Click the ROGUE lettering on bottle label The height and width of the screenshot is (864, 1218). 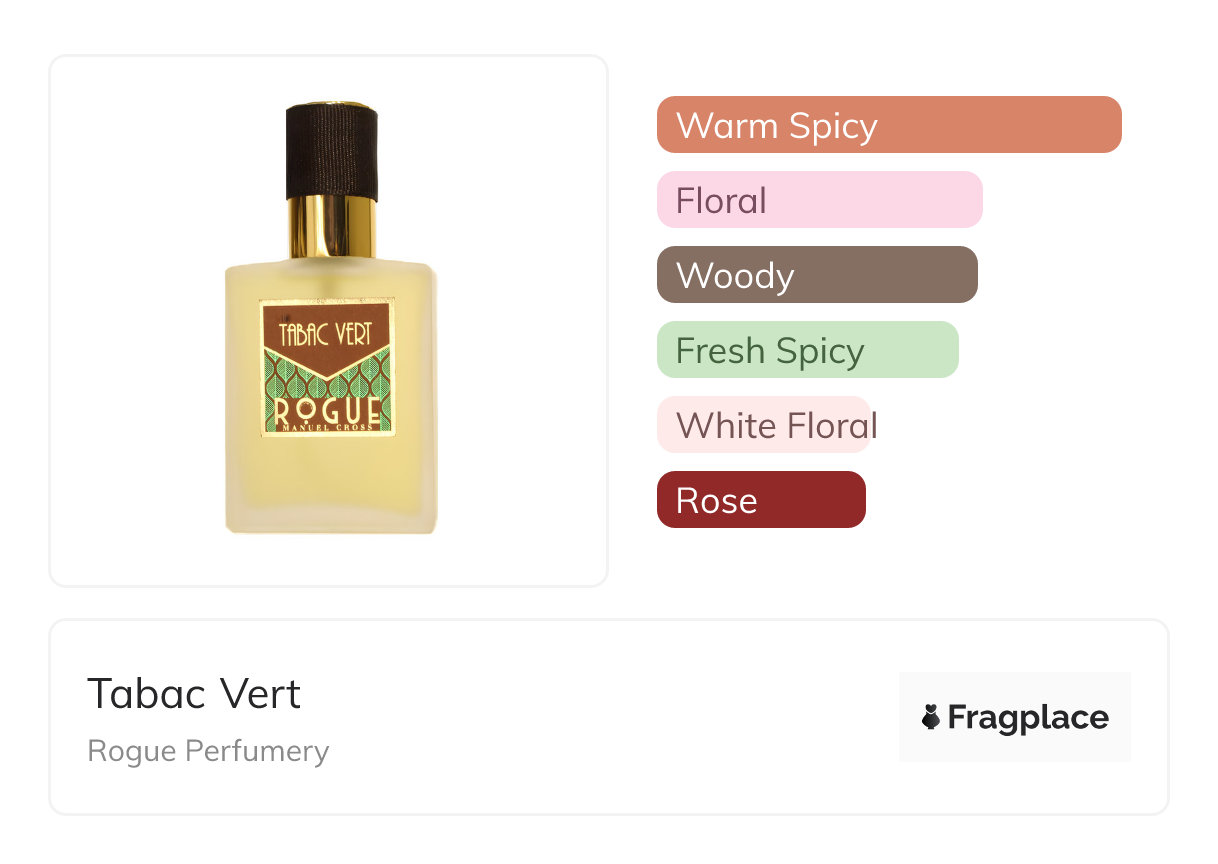click(x=327, y=410)
